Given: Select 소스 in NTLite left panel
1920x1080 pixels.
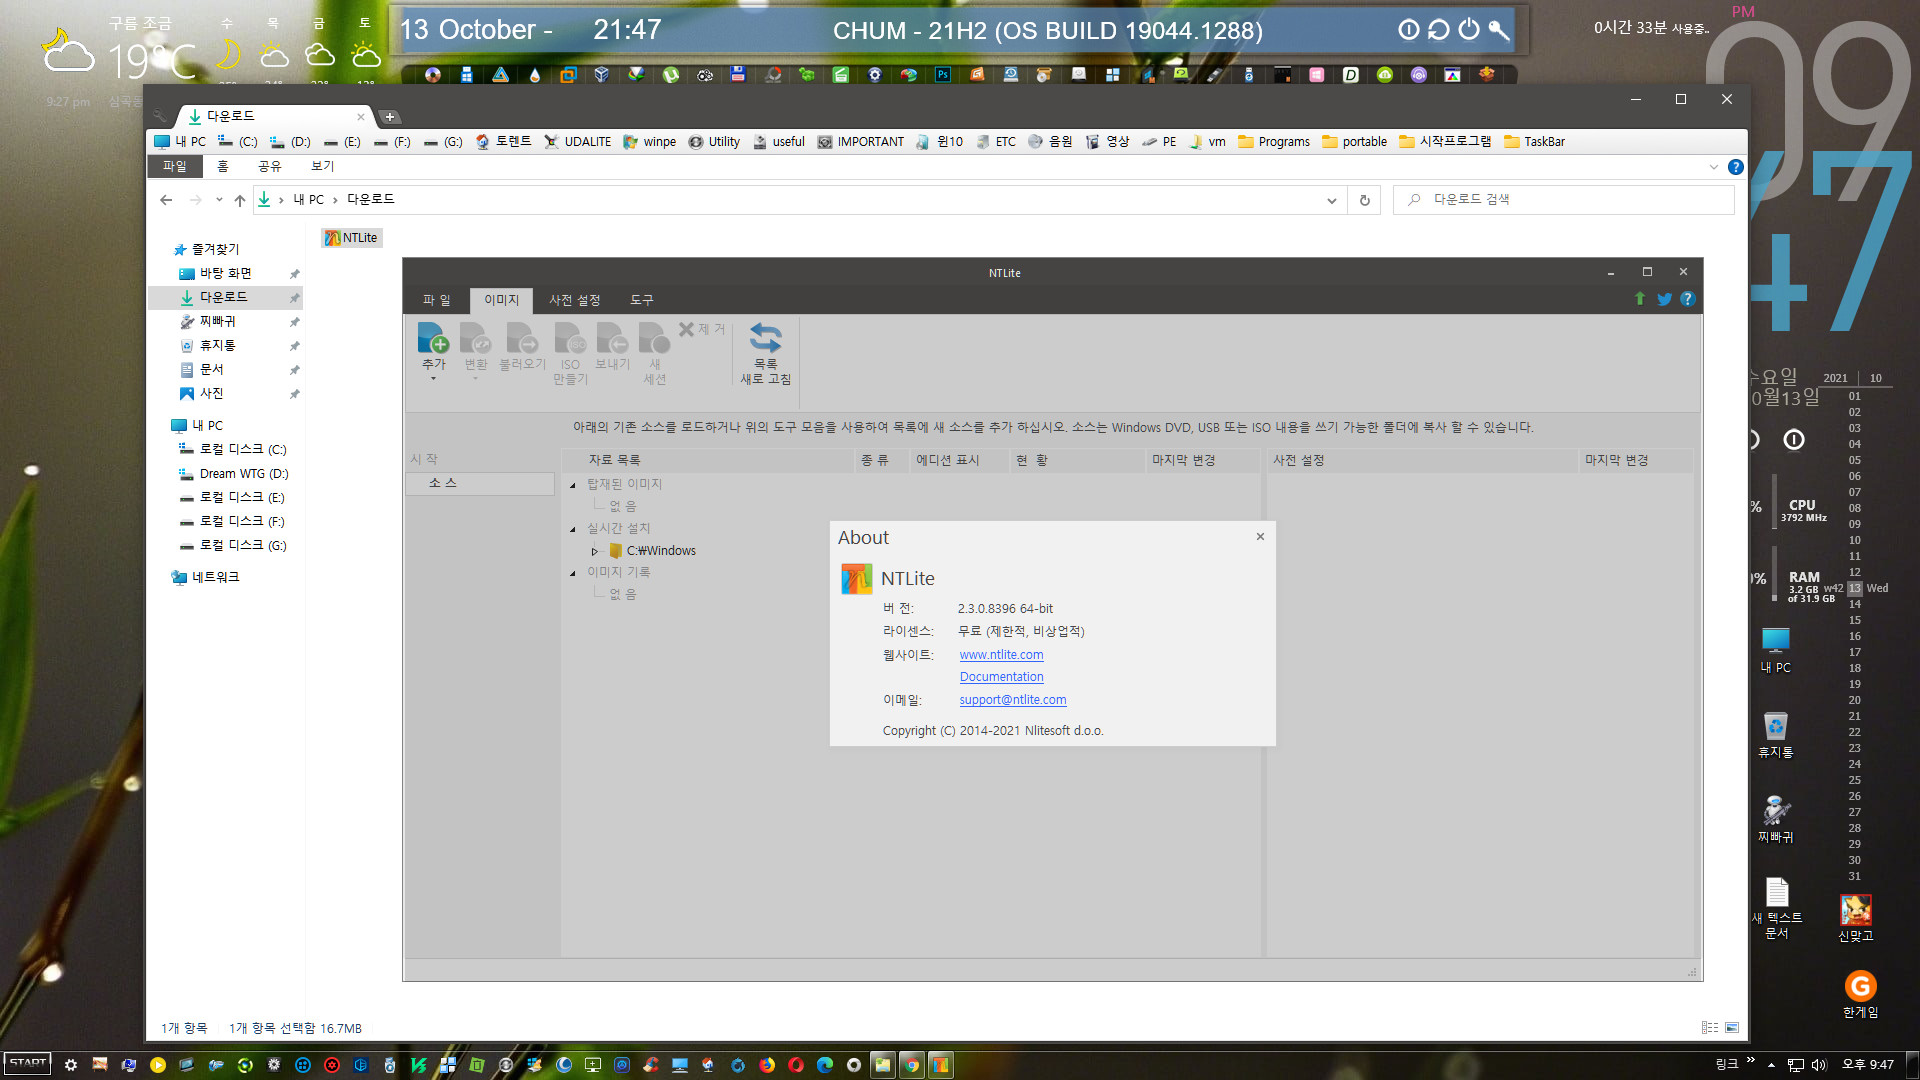Looking at the screenshot, I should point(480,483).
